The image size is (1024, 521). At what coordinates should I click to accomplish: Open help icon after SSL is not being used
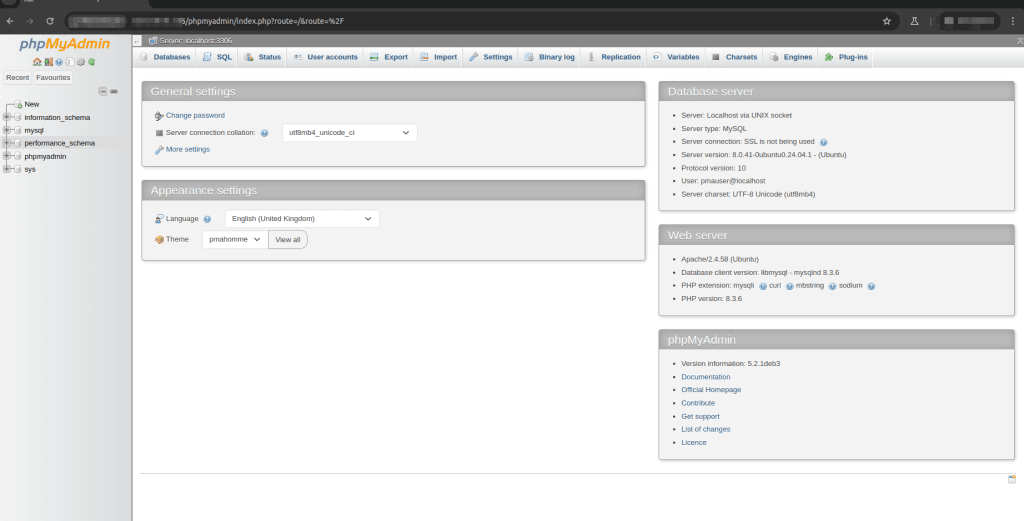[x=824, y=142]
